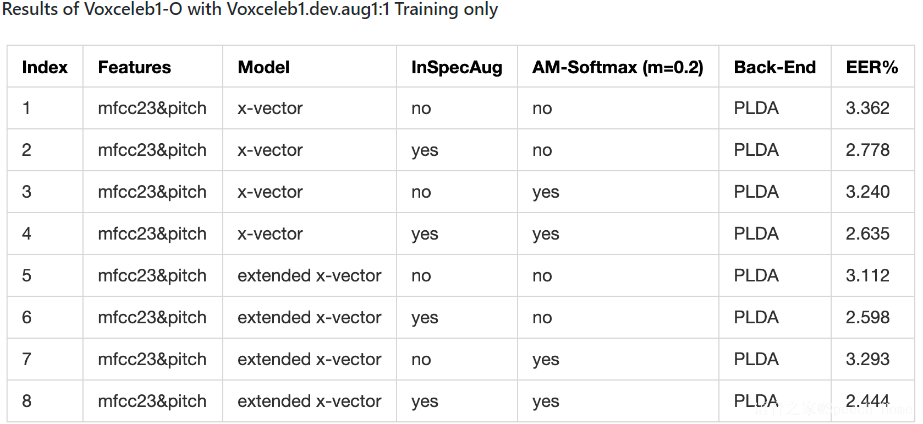Click EER value 2.598 in row 6
Image resolution: width=923 pixels, height=424 pixels.
point(867,318)
